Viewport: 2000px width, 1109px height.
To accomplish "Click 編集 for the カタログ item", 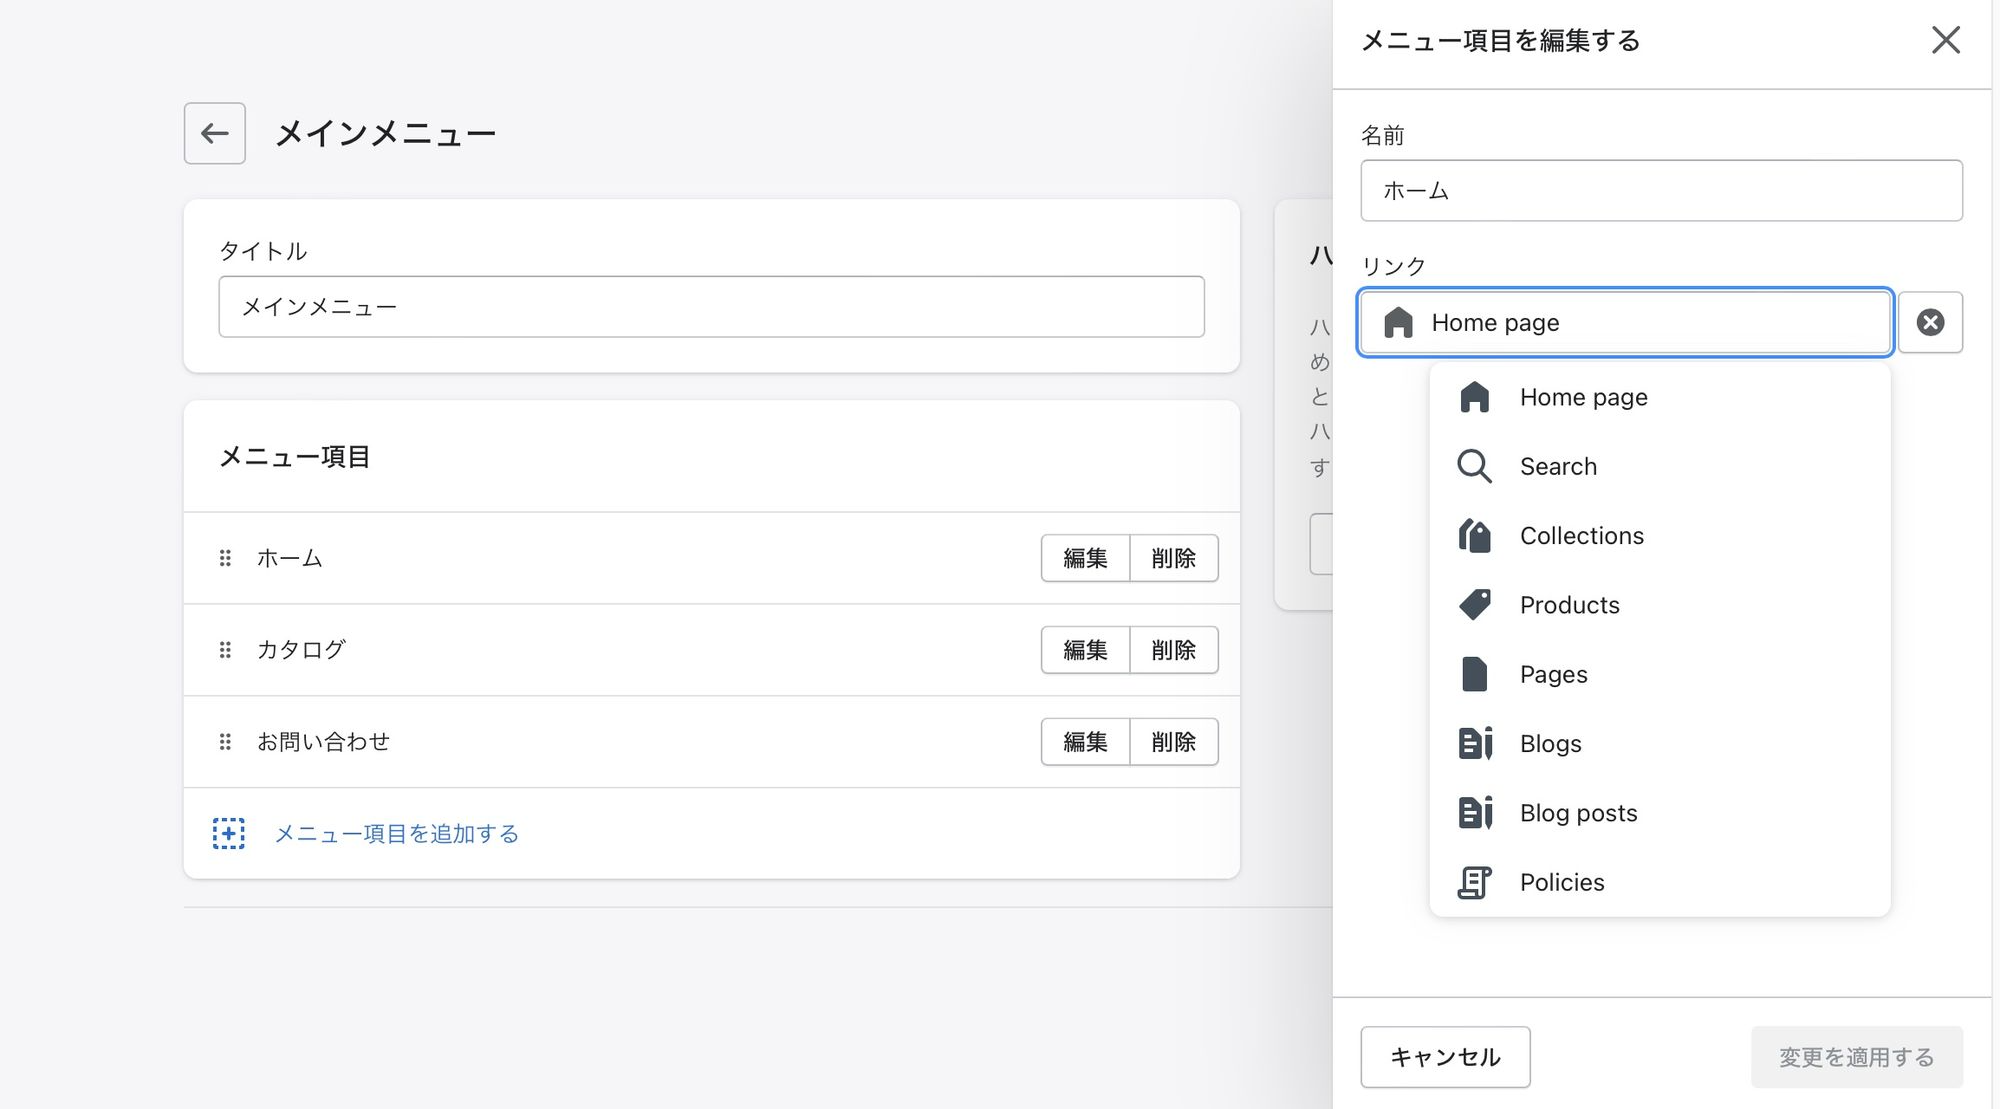I will tap(1085, 650).
